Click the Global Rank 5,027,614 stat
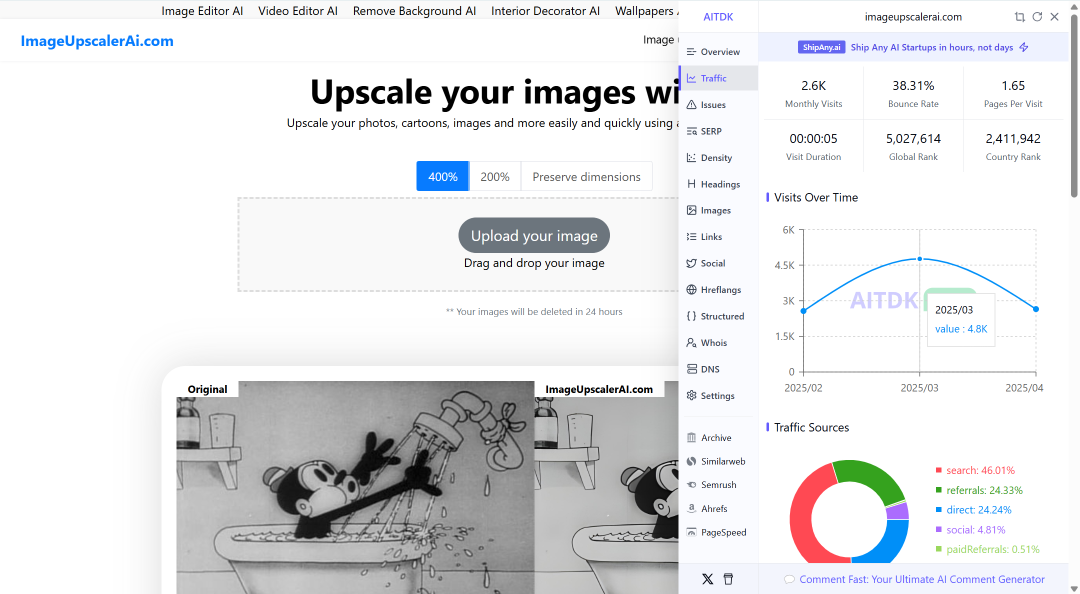Screen dimensions: 1080x594 click(913, 147)
